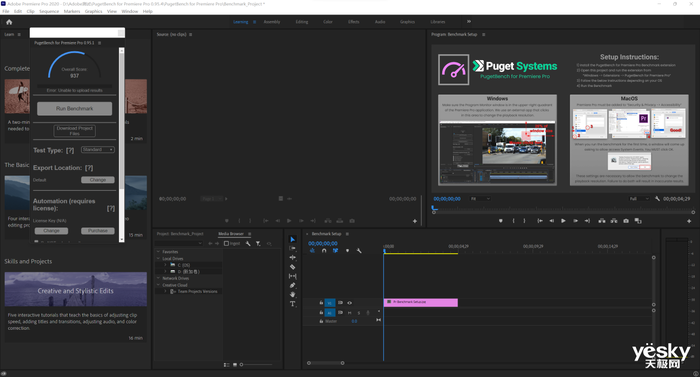This screenshot has width=700, height=377.
Task: Click the Extract button in Program monitor
Action: click(614, 221)
